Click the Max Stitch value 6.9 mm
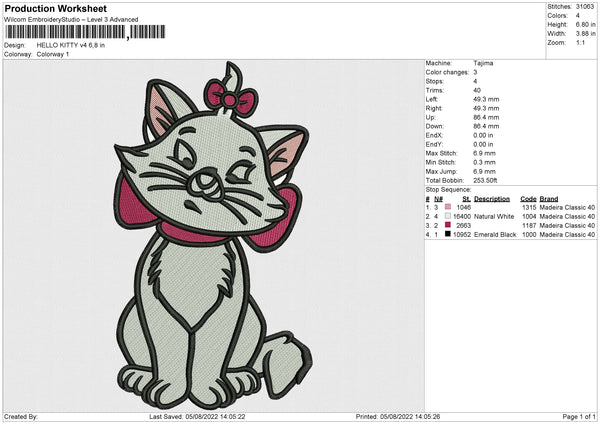 point(484,153)
